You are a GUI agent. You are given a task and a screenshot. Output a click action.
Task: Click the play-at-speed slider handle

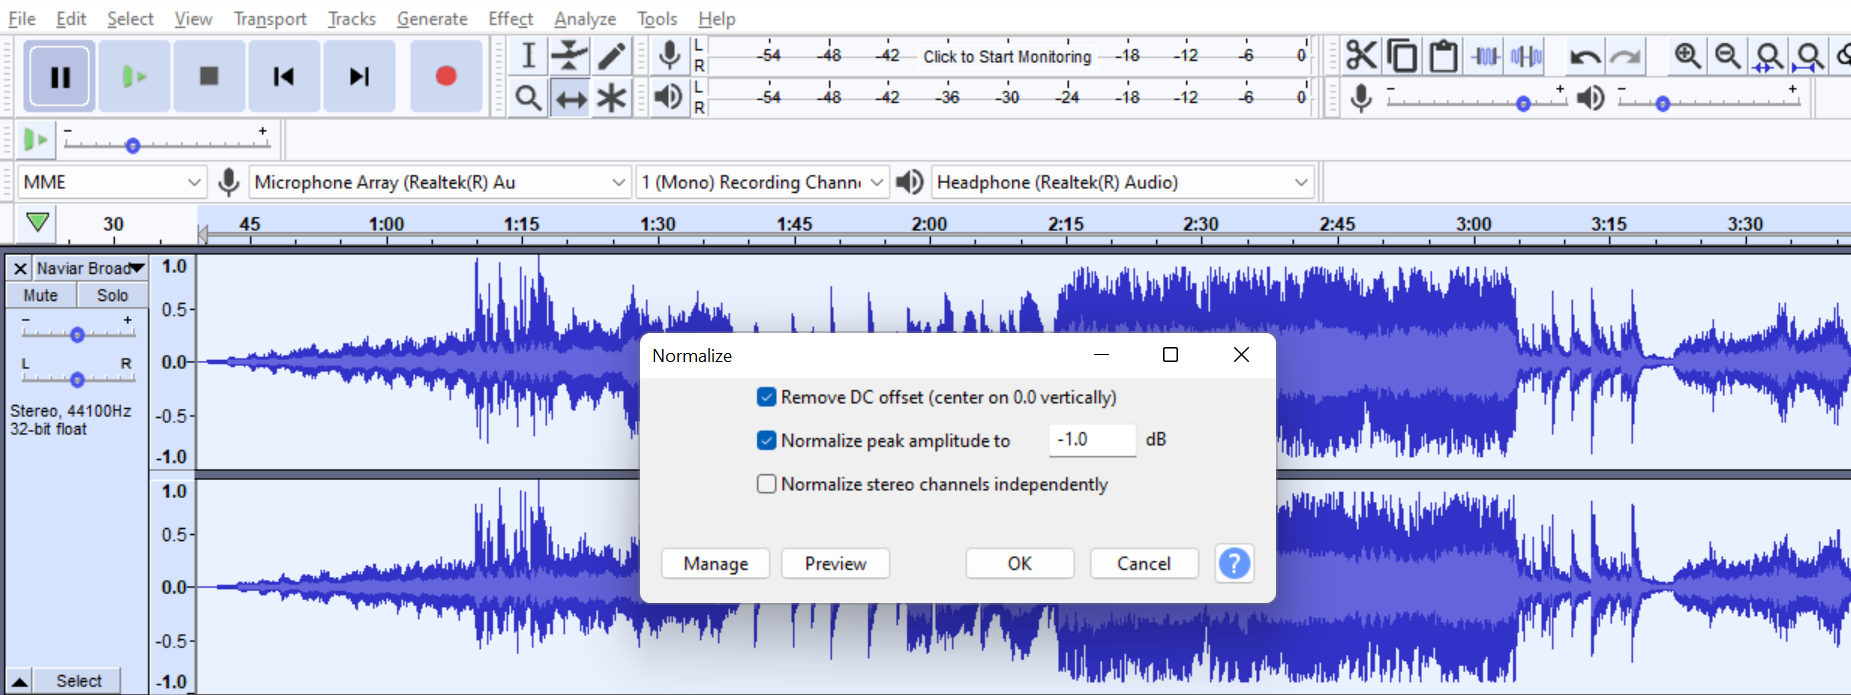(132, 146)
